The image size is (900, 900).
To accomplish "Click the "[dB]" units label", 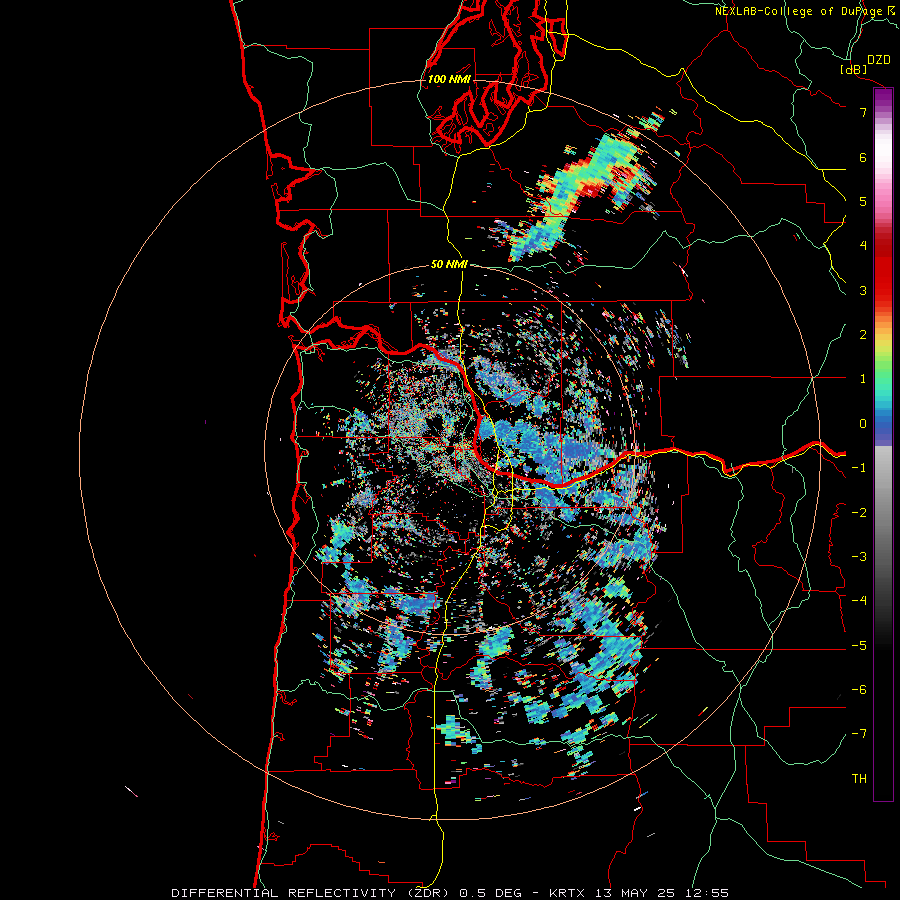I will [x=854, y=69].
